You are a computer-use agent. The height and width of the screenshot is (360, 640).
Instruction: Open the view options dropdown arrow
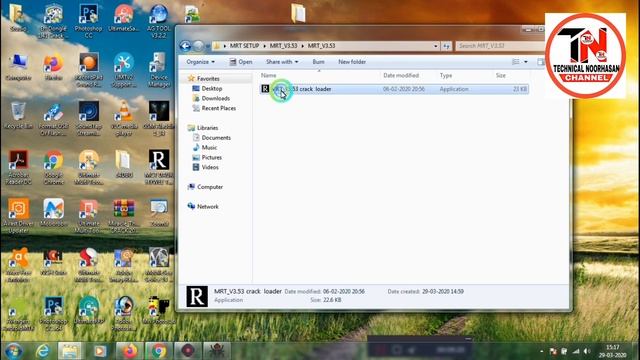pyautogui.click(x=526, y=62)
